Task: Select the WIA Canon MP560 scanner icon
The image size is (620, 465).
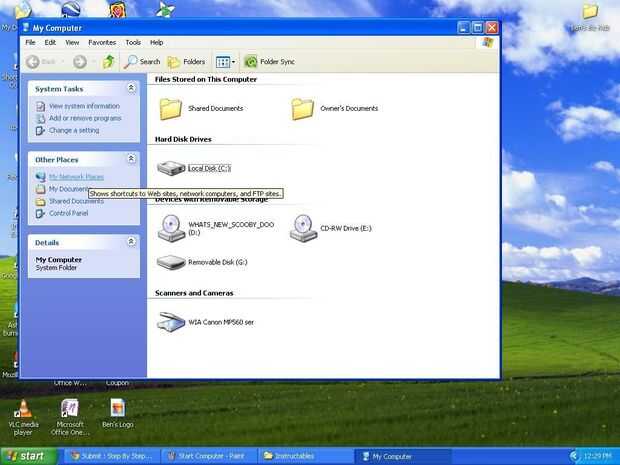Action: point(171,322)
